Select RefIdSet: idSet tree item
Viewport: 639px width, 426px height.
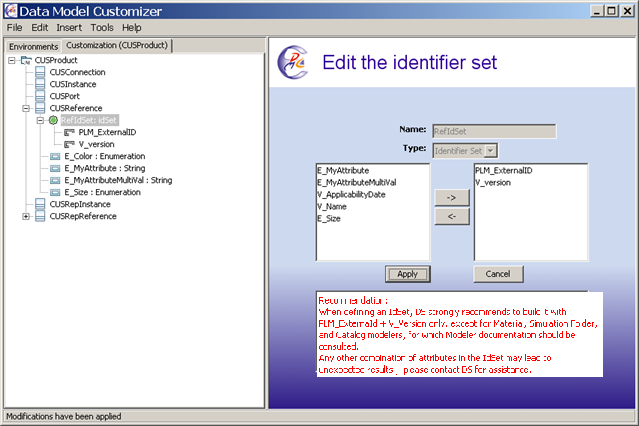pyautogui.click(x=89, y=120)
